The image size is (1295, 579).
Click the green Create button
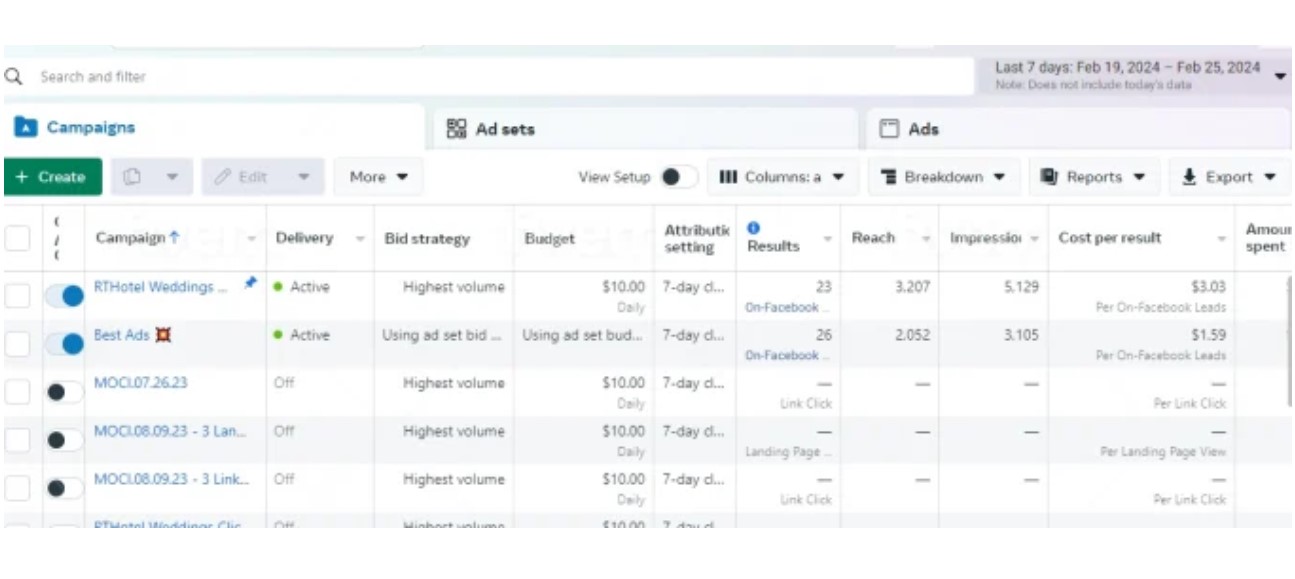(52, 177)
